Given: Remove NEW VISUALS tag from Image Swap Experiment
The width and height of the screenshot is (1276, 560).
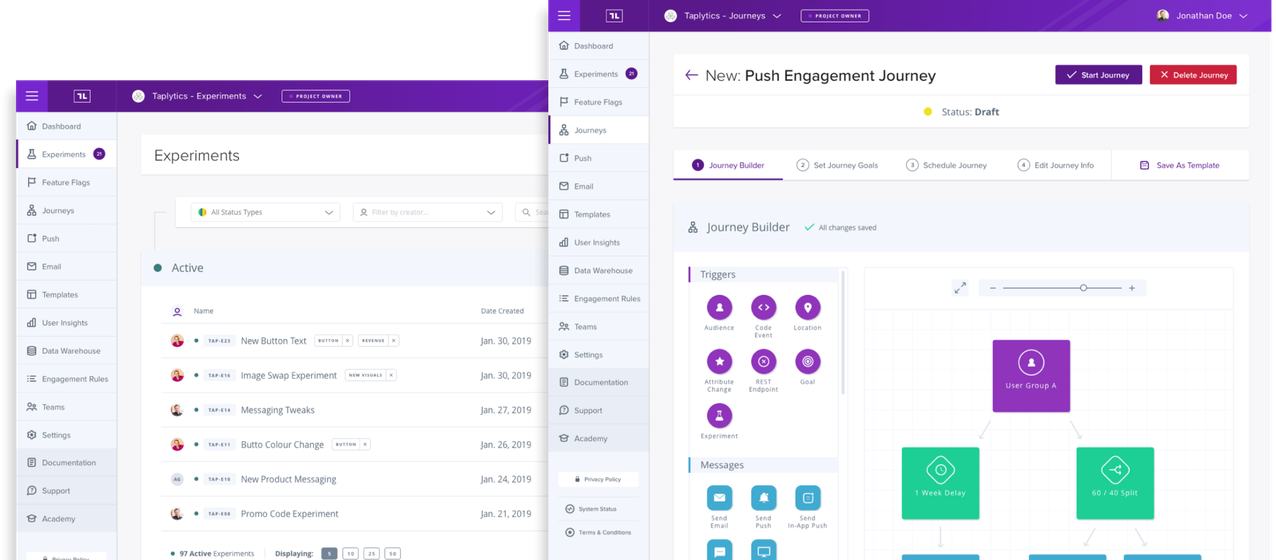Looking at the screenshot, I should tap(391, 375).
